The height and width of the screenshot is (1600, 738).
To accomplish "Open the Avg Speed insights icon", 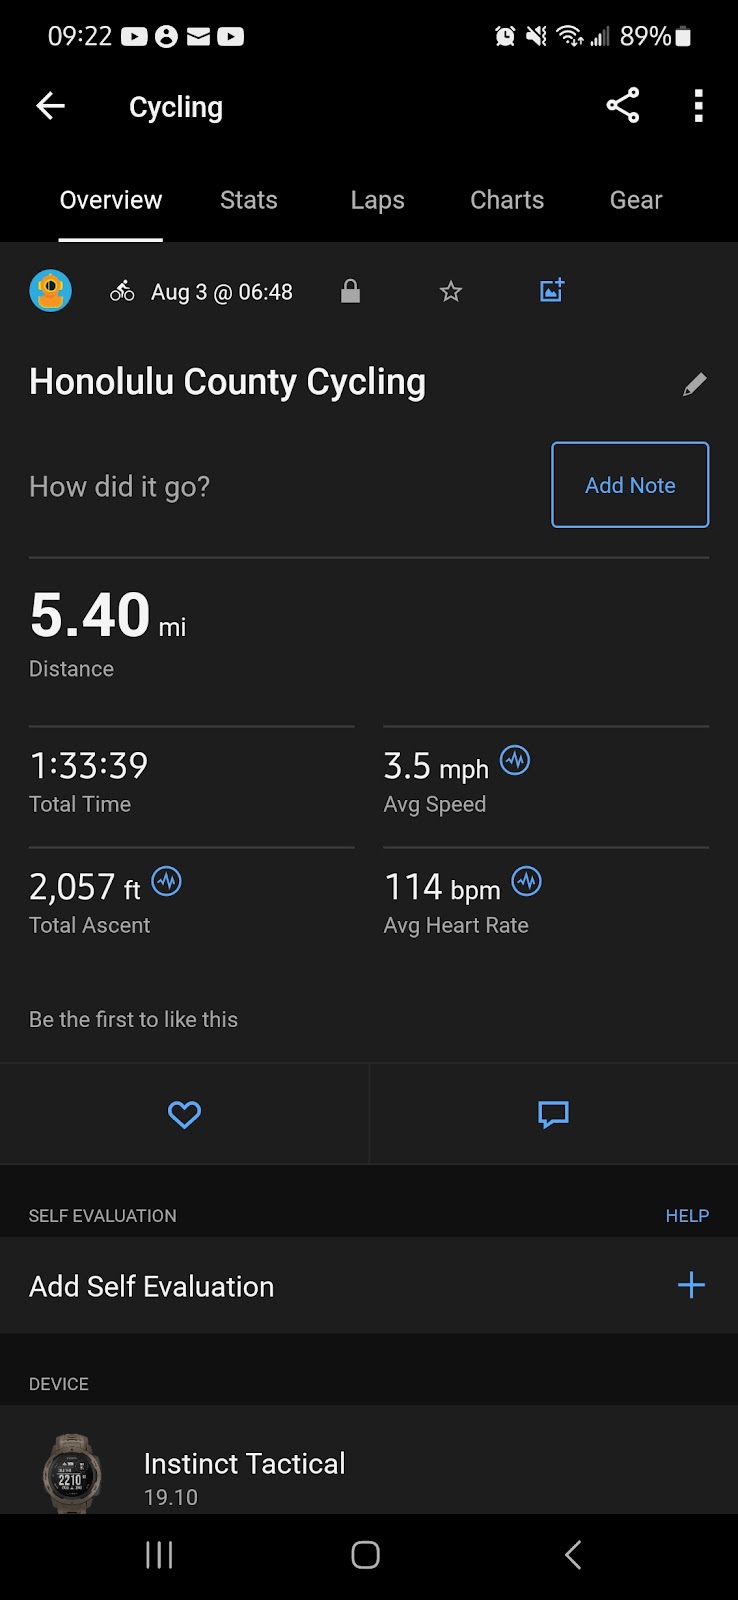I will coord(515,761).
